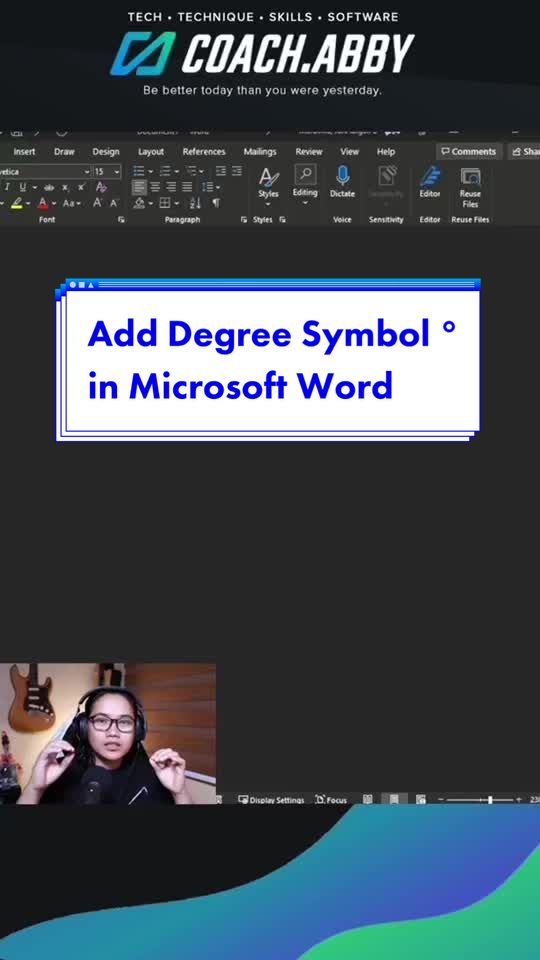The height and width of the screenshot is (960, 540).
Task: Increase font size with grow icon
Action: [97, 203]
